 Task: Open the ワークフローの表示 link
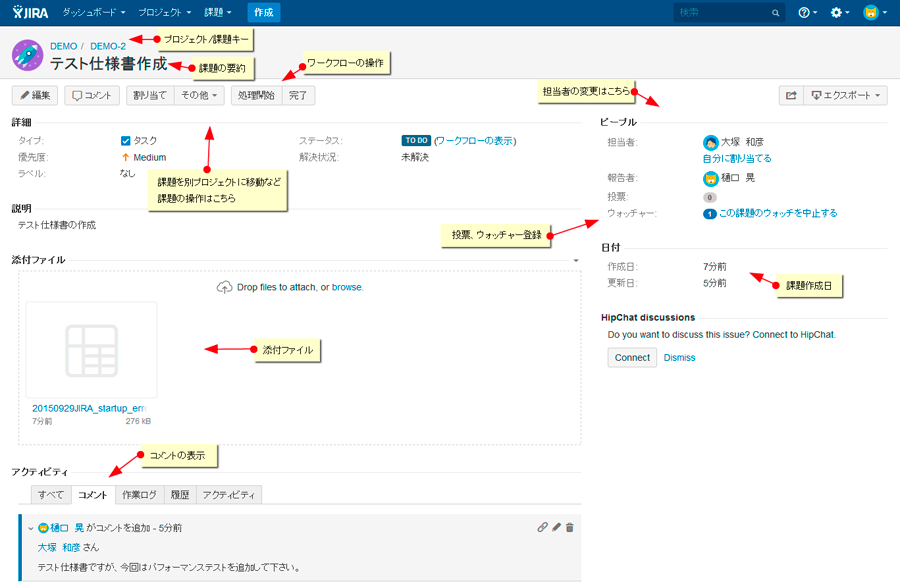click(475, 141)
